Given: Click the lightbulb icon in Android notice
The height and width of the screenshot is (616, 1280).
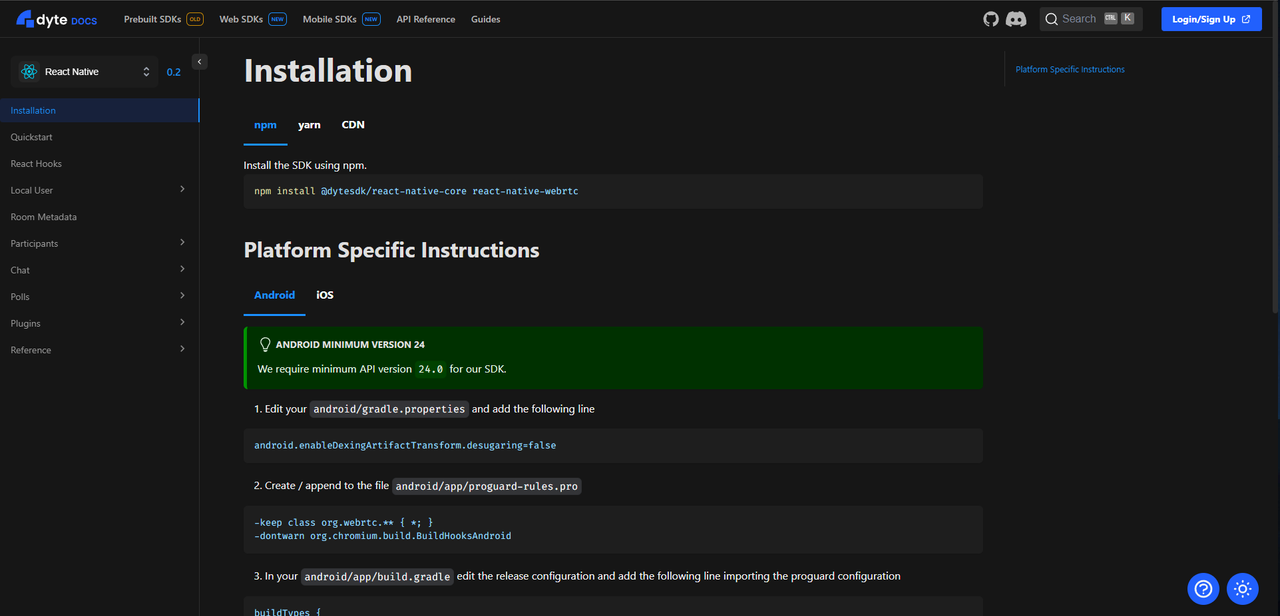Looking at the screenshot, I should click(265, 344).
